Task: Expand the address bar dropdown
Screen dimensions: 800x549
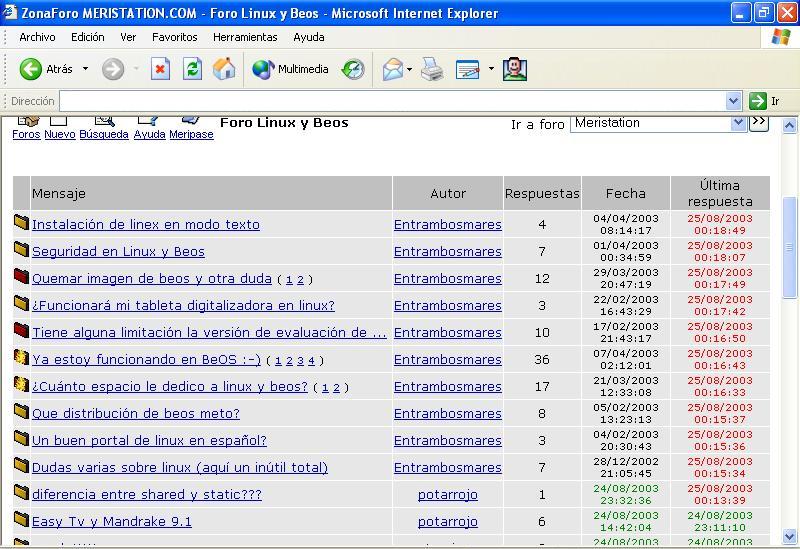Action: pyautogui.click(x=733, y=101)
